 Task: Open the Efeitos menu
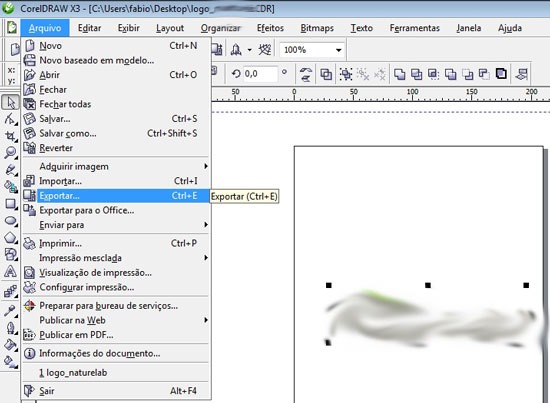tap(270, 28)
